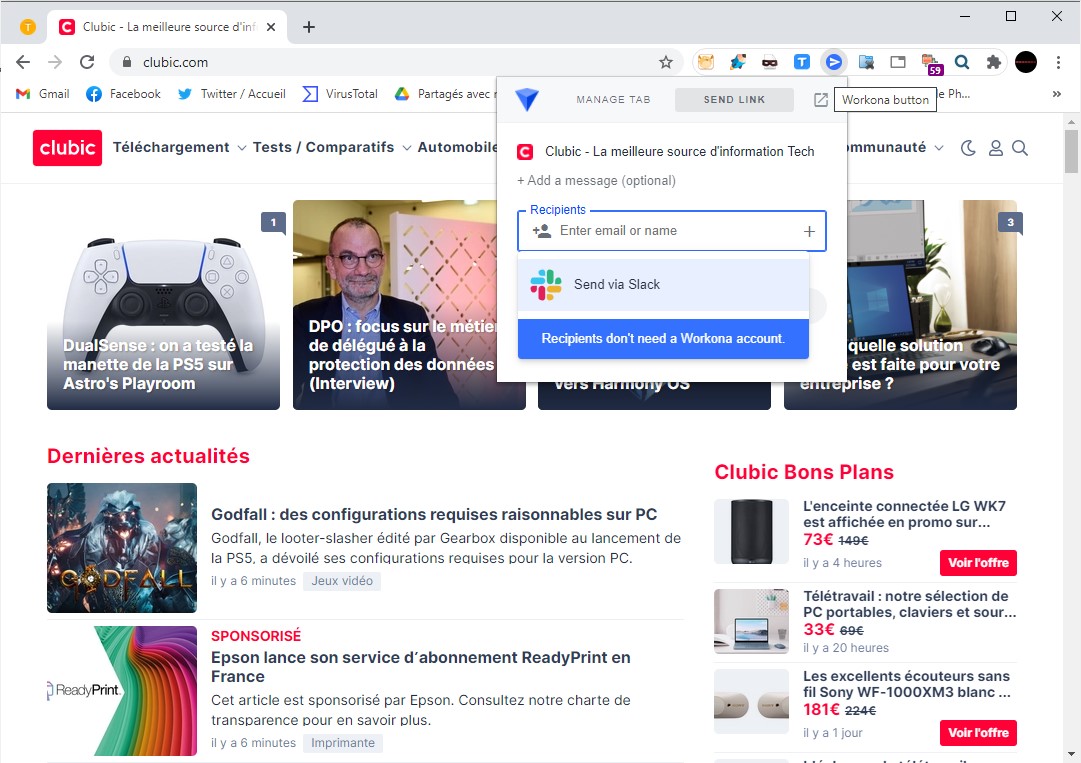
Task: Open the ReadyPrint sponsored thumbnail
Action: (x=122, y=691)
